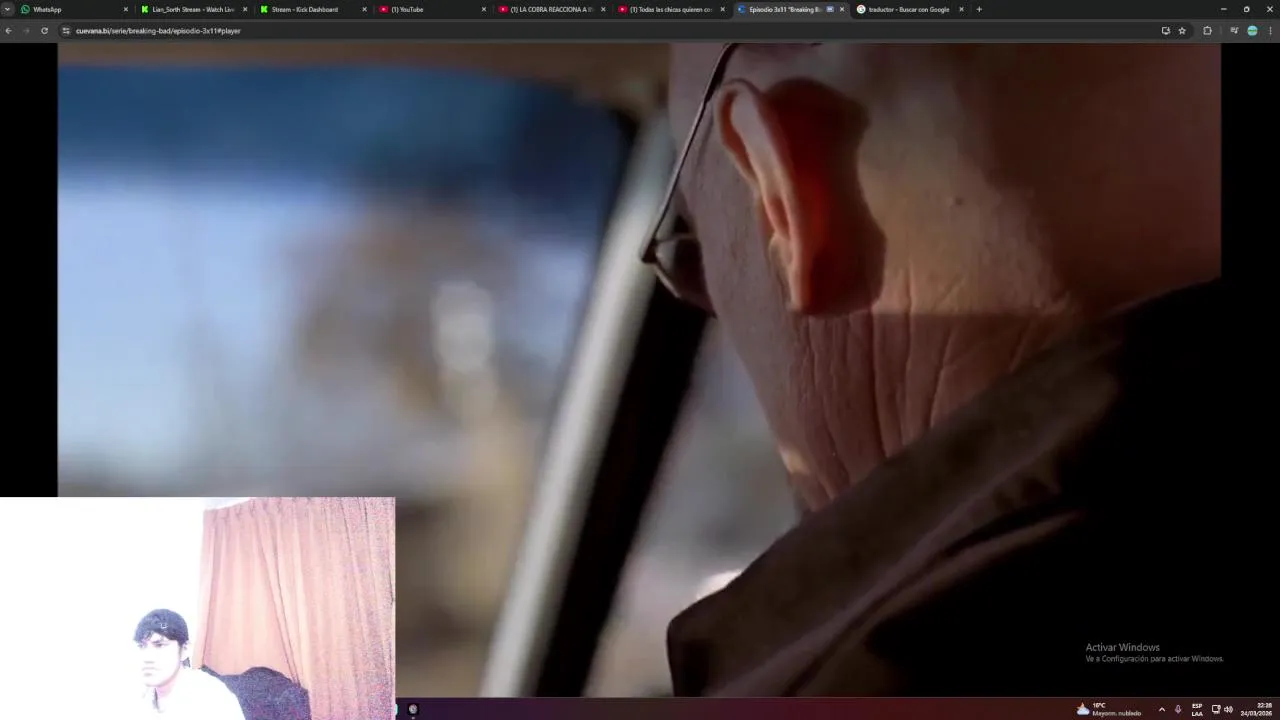Open a new browser tab
This screenshot has width=1280, height=720.
point(979,9)
